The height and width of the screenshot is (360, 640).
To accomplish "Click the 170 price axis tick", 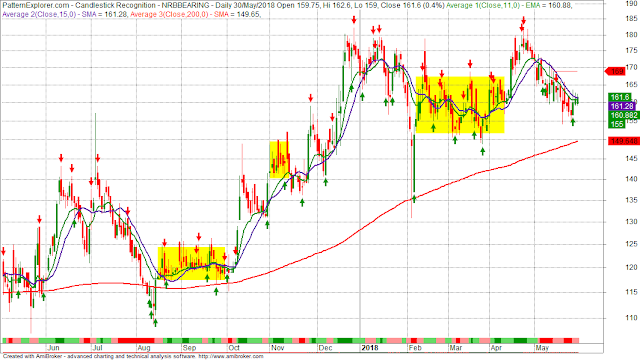I will 631,67.
